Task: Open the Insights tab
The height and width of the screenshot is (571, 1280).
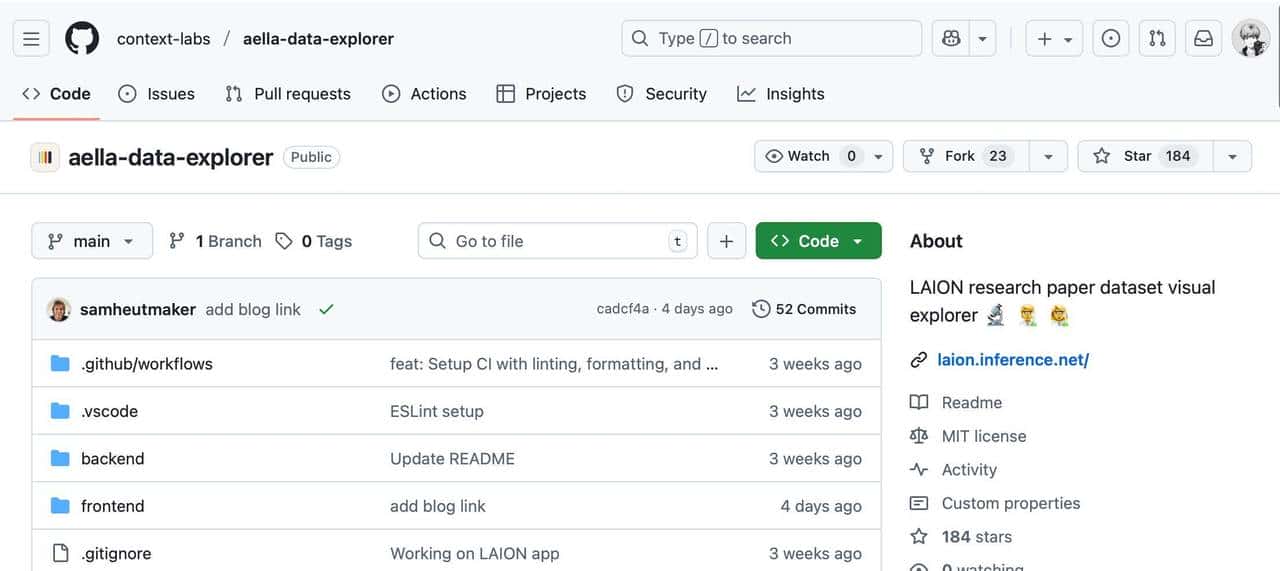Action: tap(781, 94)
